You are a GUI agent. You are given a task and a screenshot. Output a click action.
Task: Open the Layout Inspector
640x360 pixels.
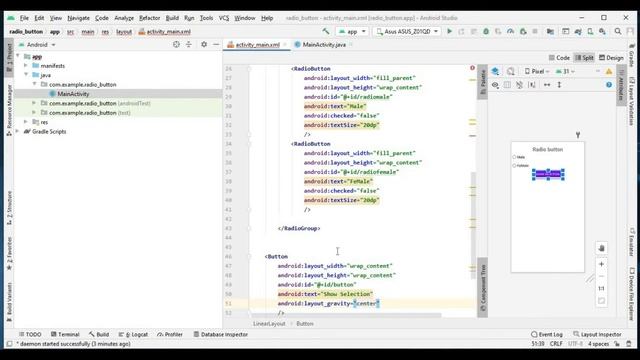[x=597, y=334]
